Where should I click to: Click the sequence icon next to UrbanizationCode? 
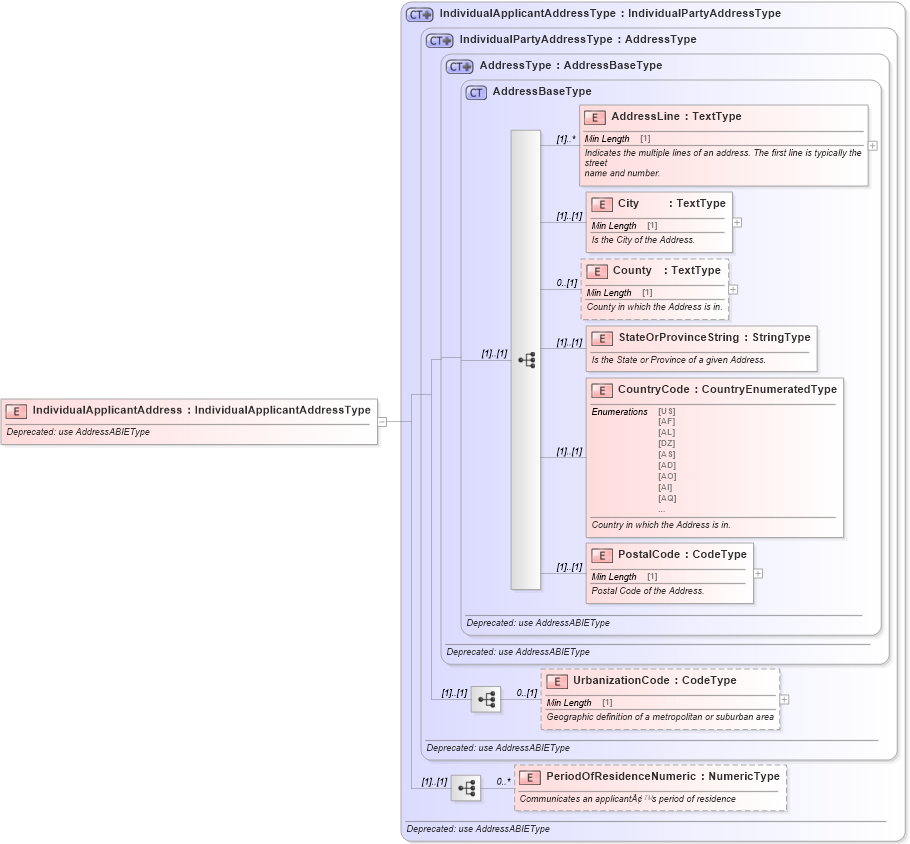point(486,700)
